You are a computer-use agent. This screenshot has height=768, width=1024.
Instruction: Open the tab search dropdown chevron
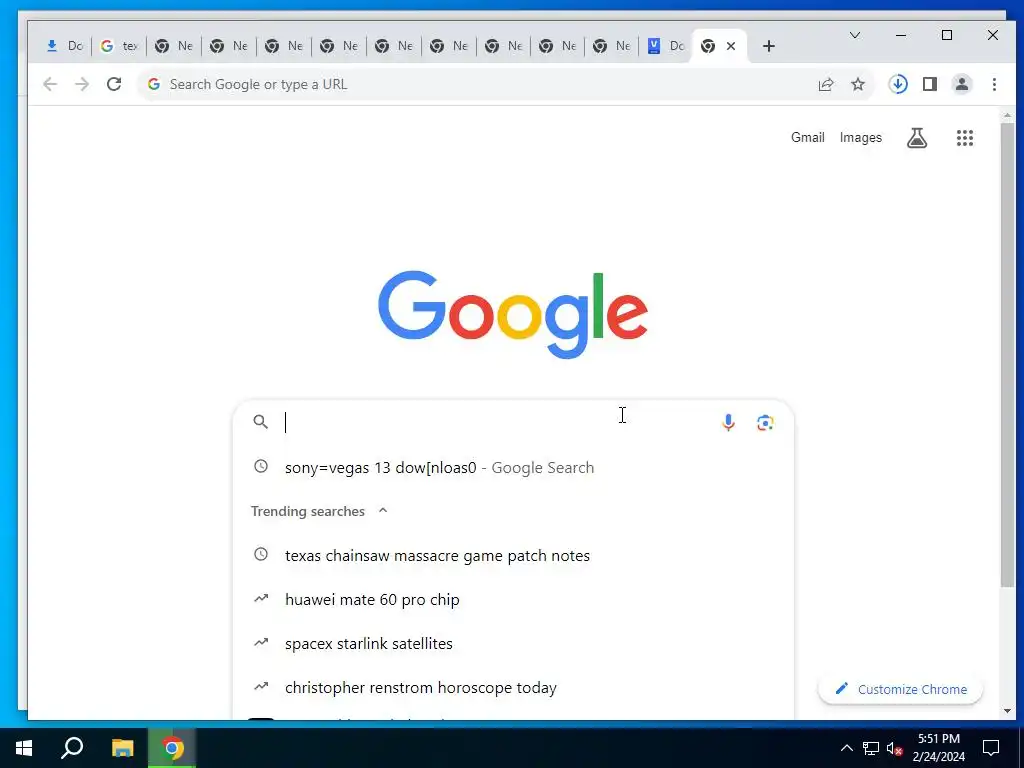point(855,35)
